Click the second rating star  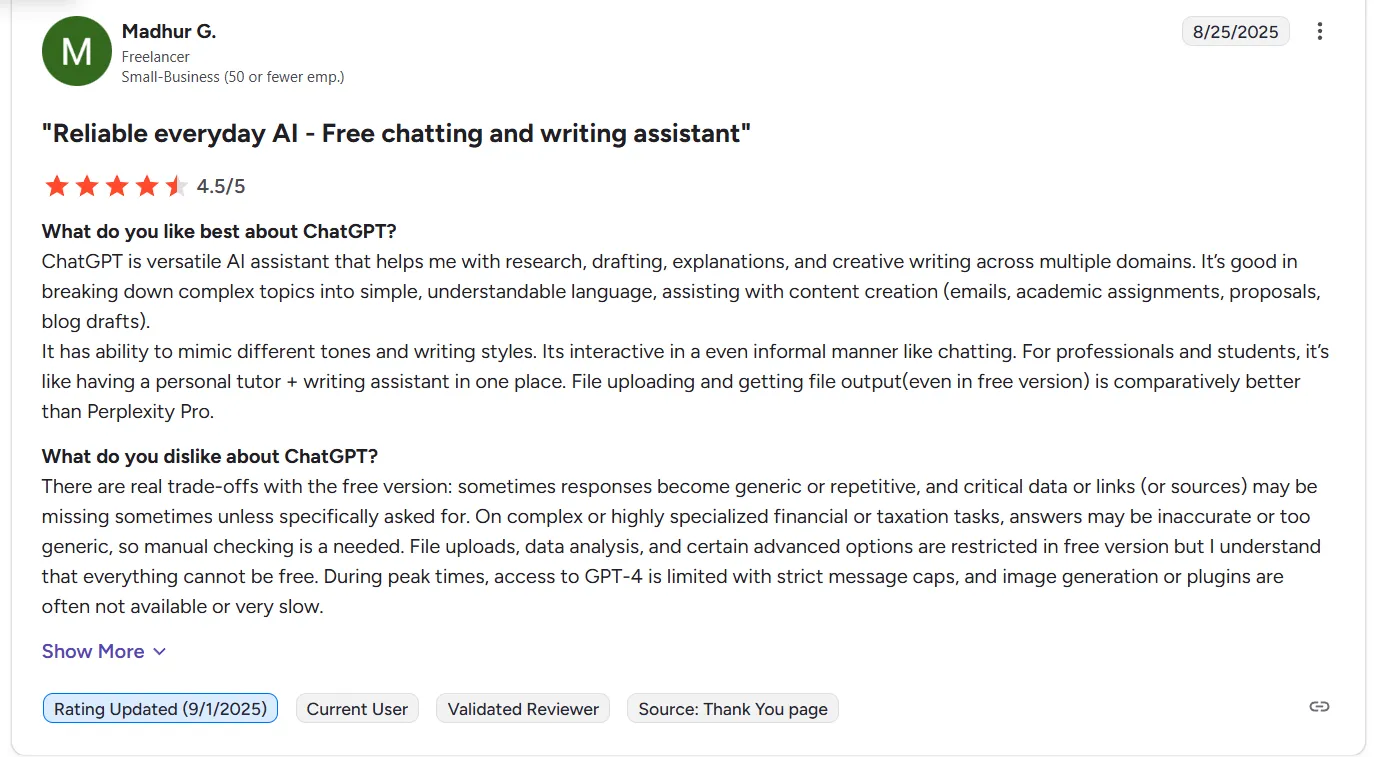click(87, 186)
